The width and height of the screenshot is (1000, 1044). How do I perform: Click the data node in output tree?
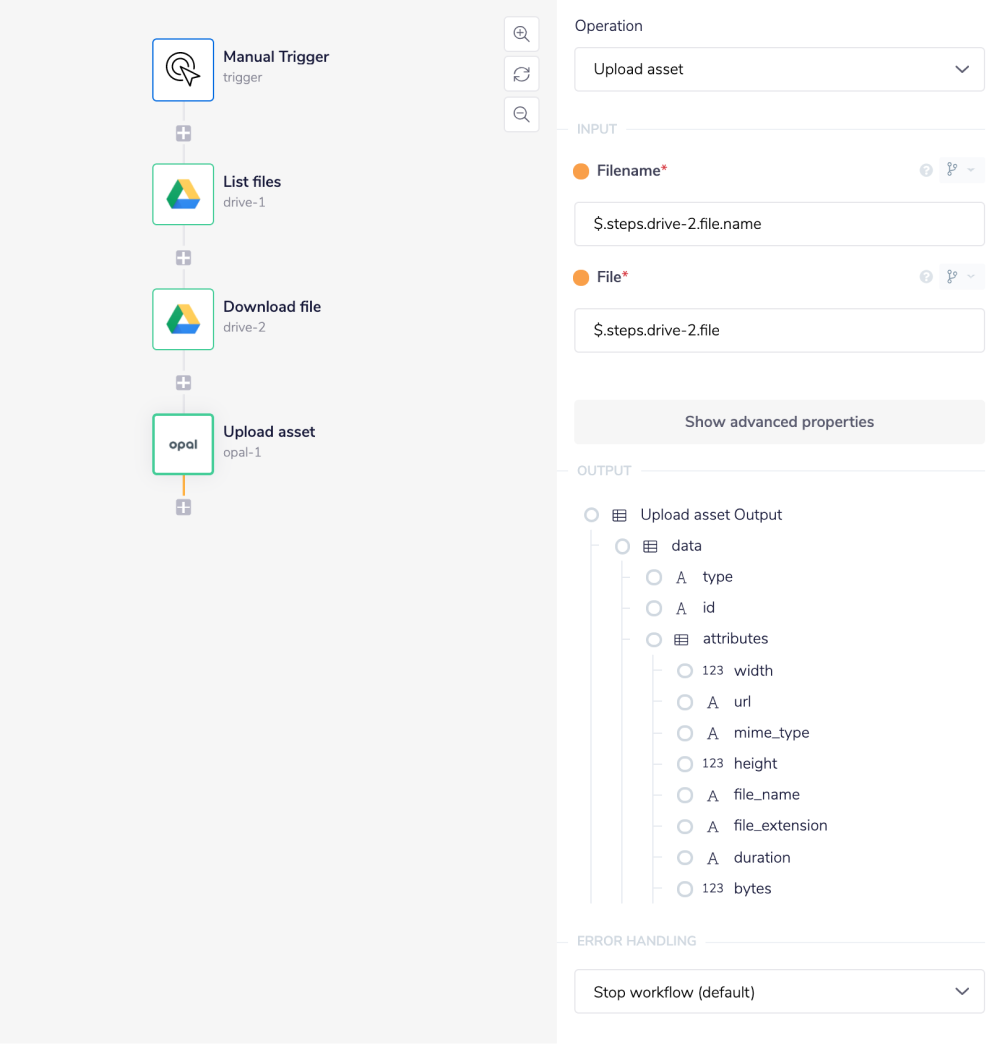[686, 546]
